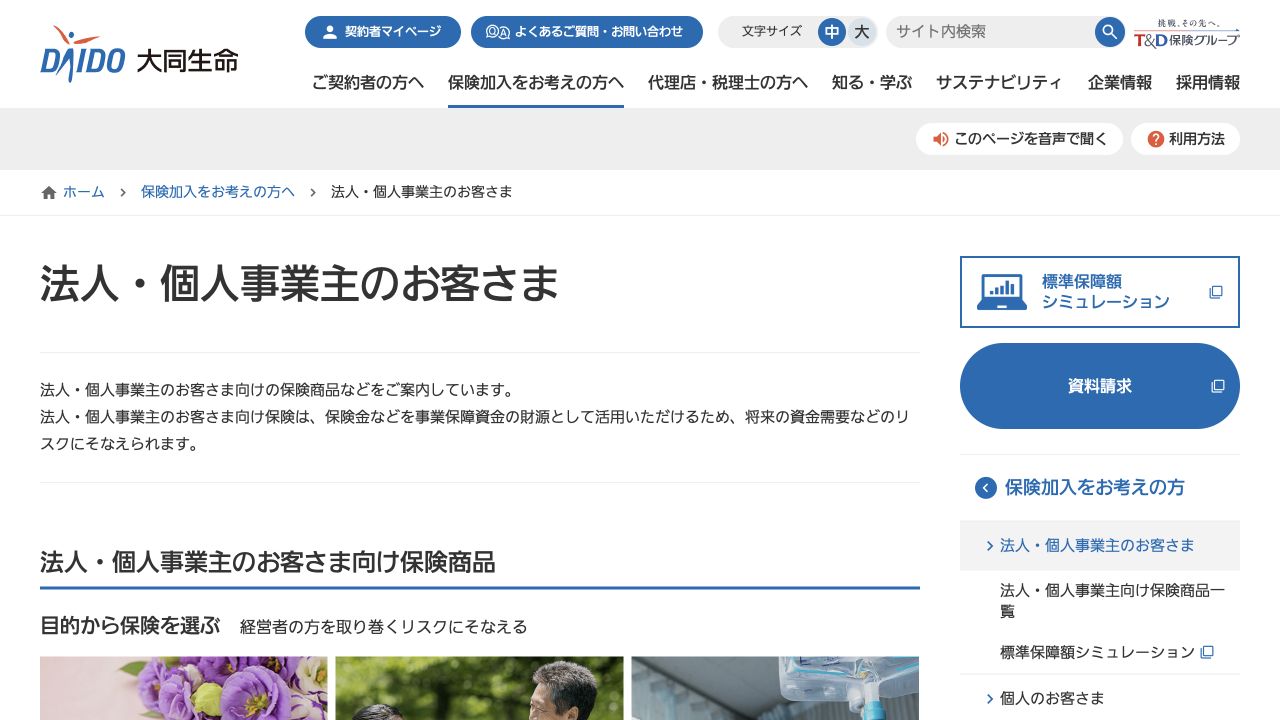The width and height of the screenshot is (1280, 720).
Task: Open サステナビリティ menu
Action: pos(999,83)
